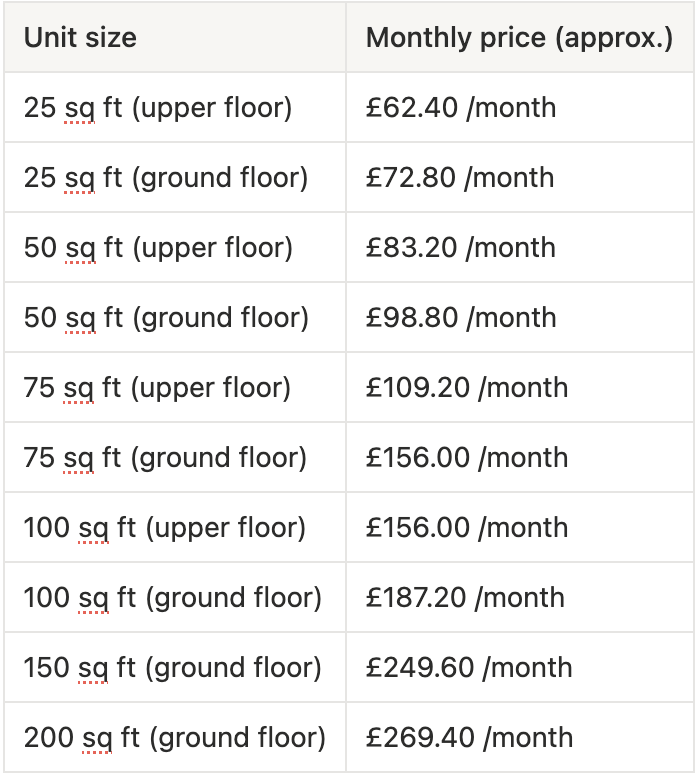Click the Monthly price (approx.) header

(520, 37)
